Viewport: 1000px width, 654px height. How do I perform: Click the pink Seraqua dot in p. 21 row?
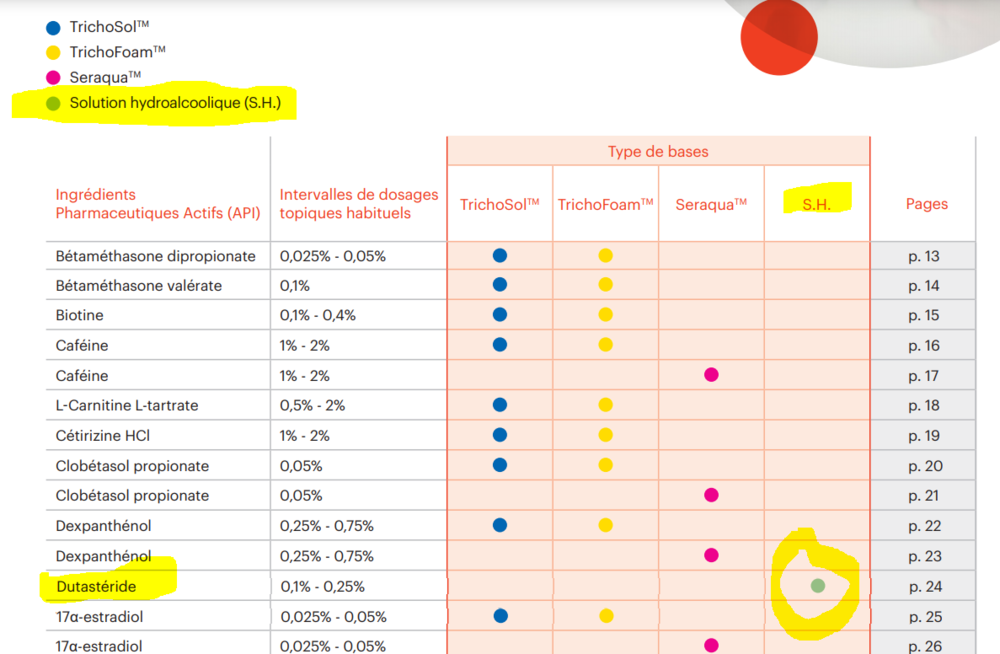tap(711, 495)
